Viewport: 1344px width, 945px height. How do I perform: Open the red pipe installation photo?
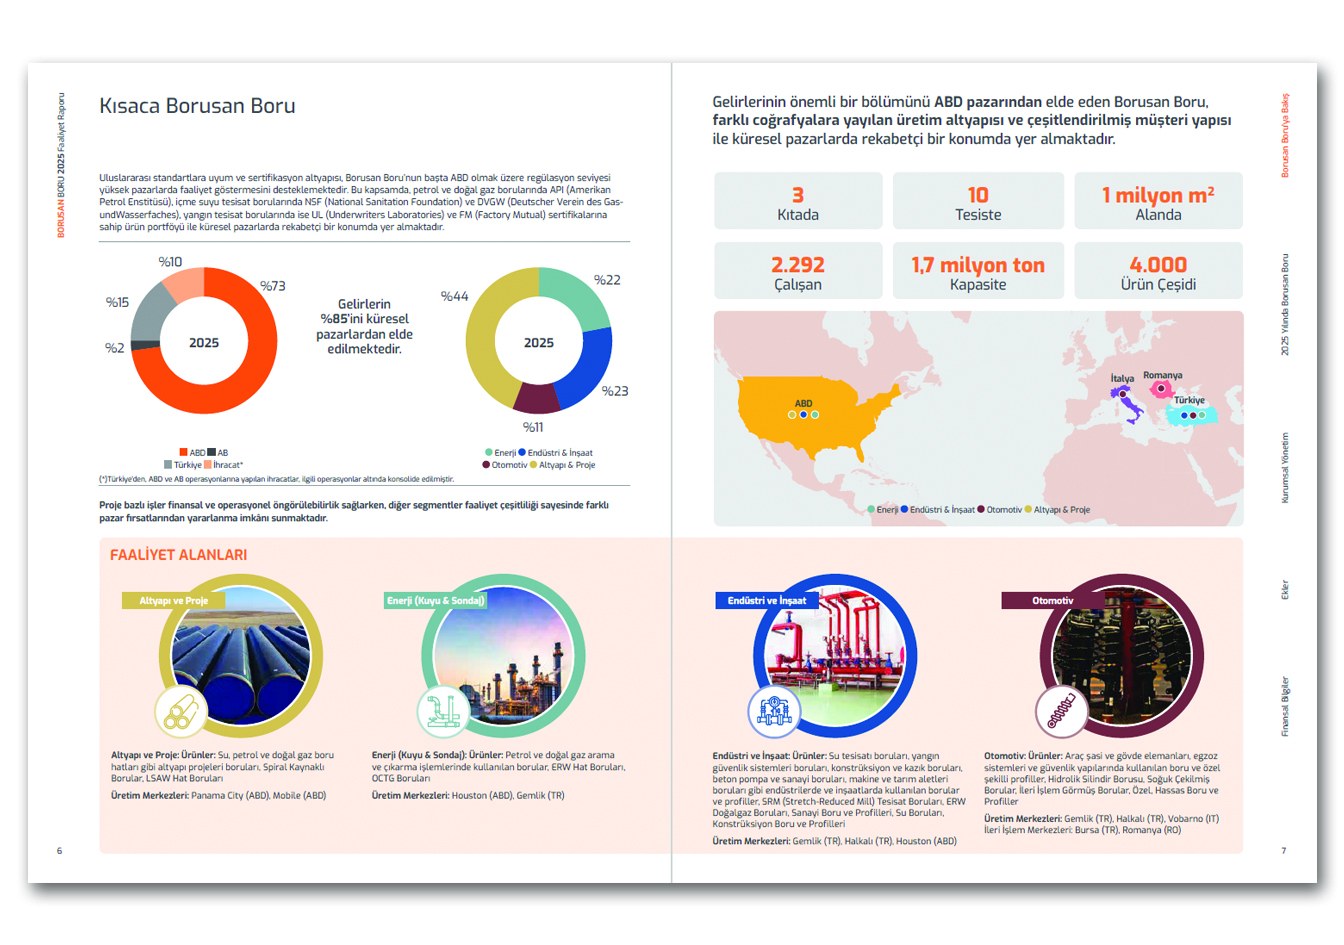click(835, 656)
